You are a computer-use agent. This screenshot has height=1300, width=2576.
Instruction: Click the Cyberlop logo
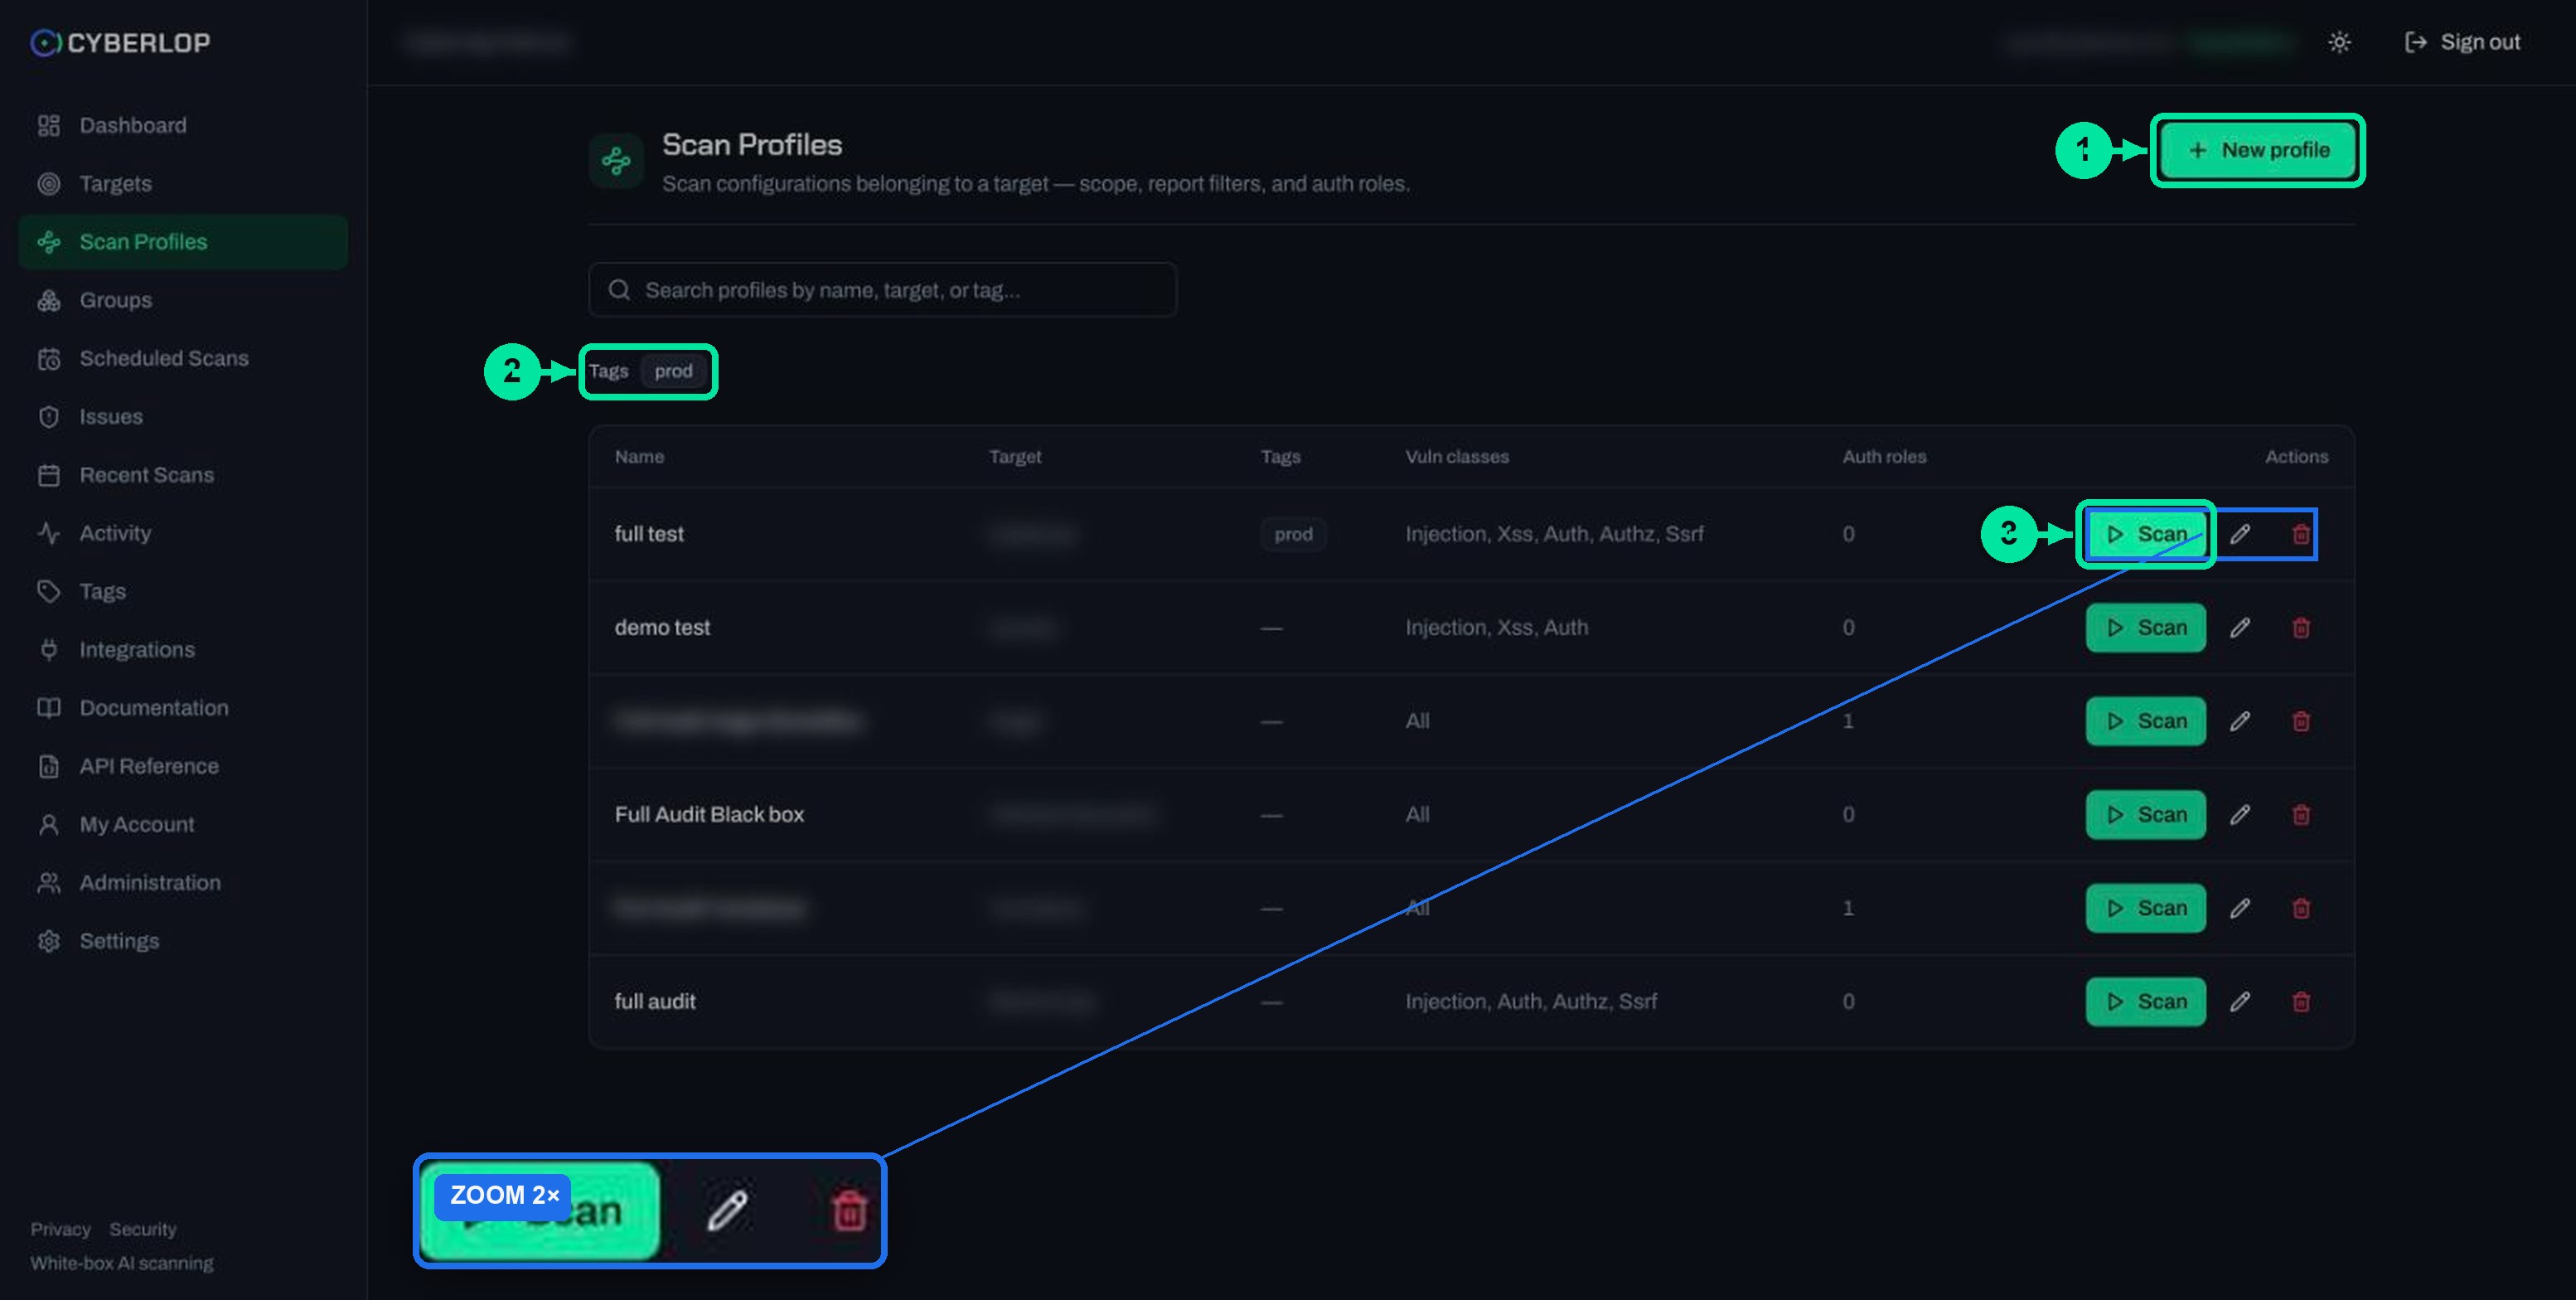(x=120, y=43)
